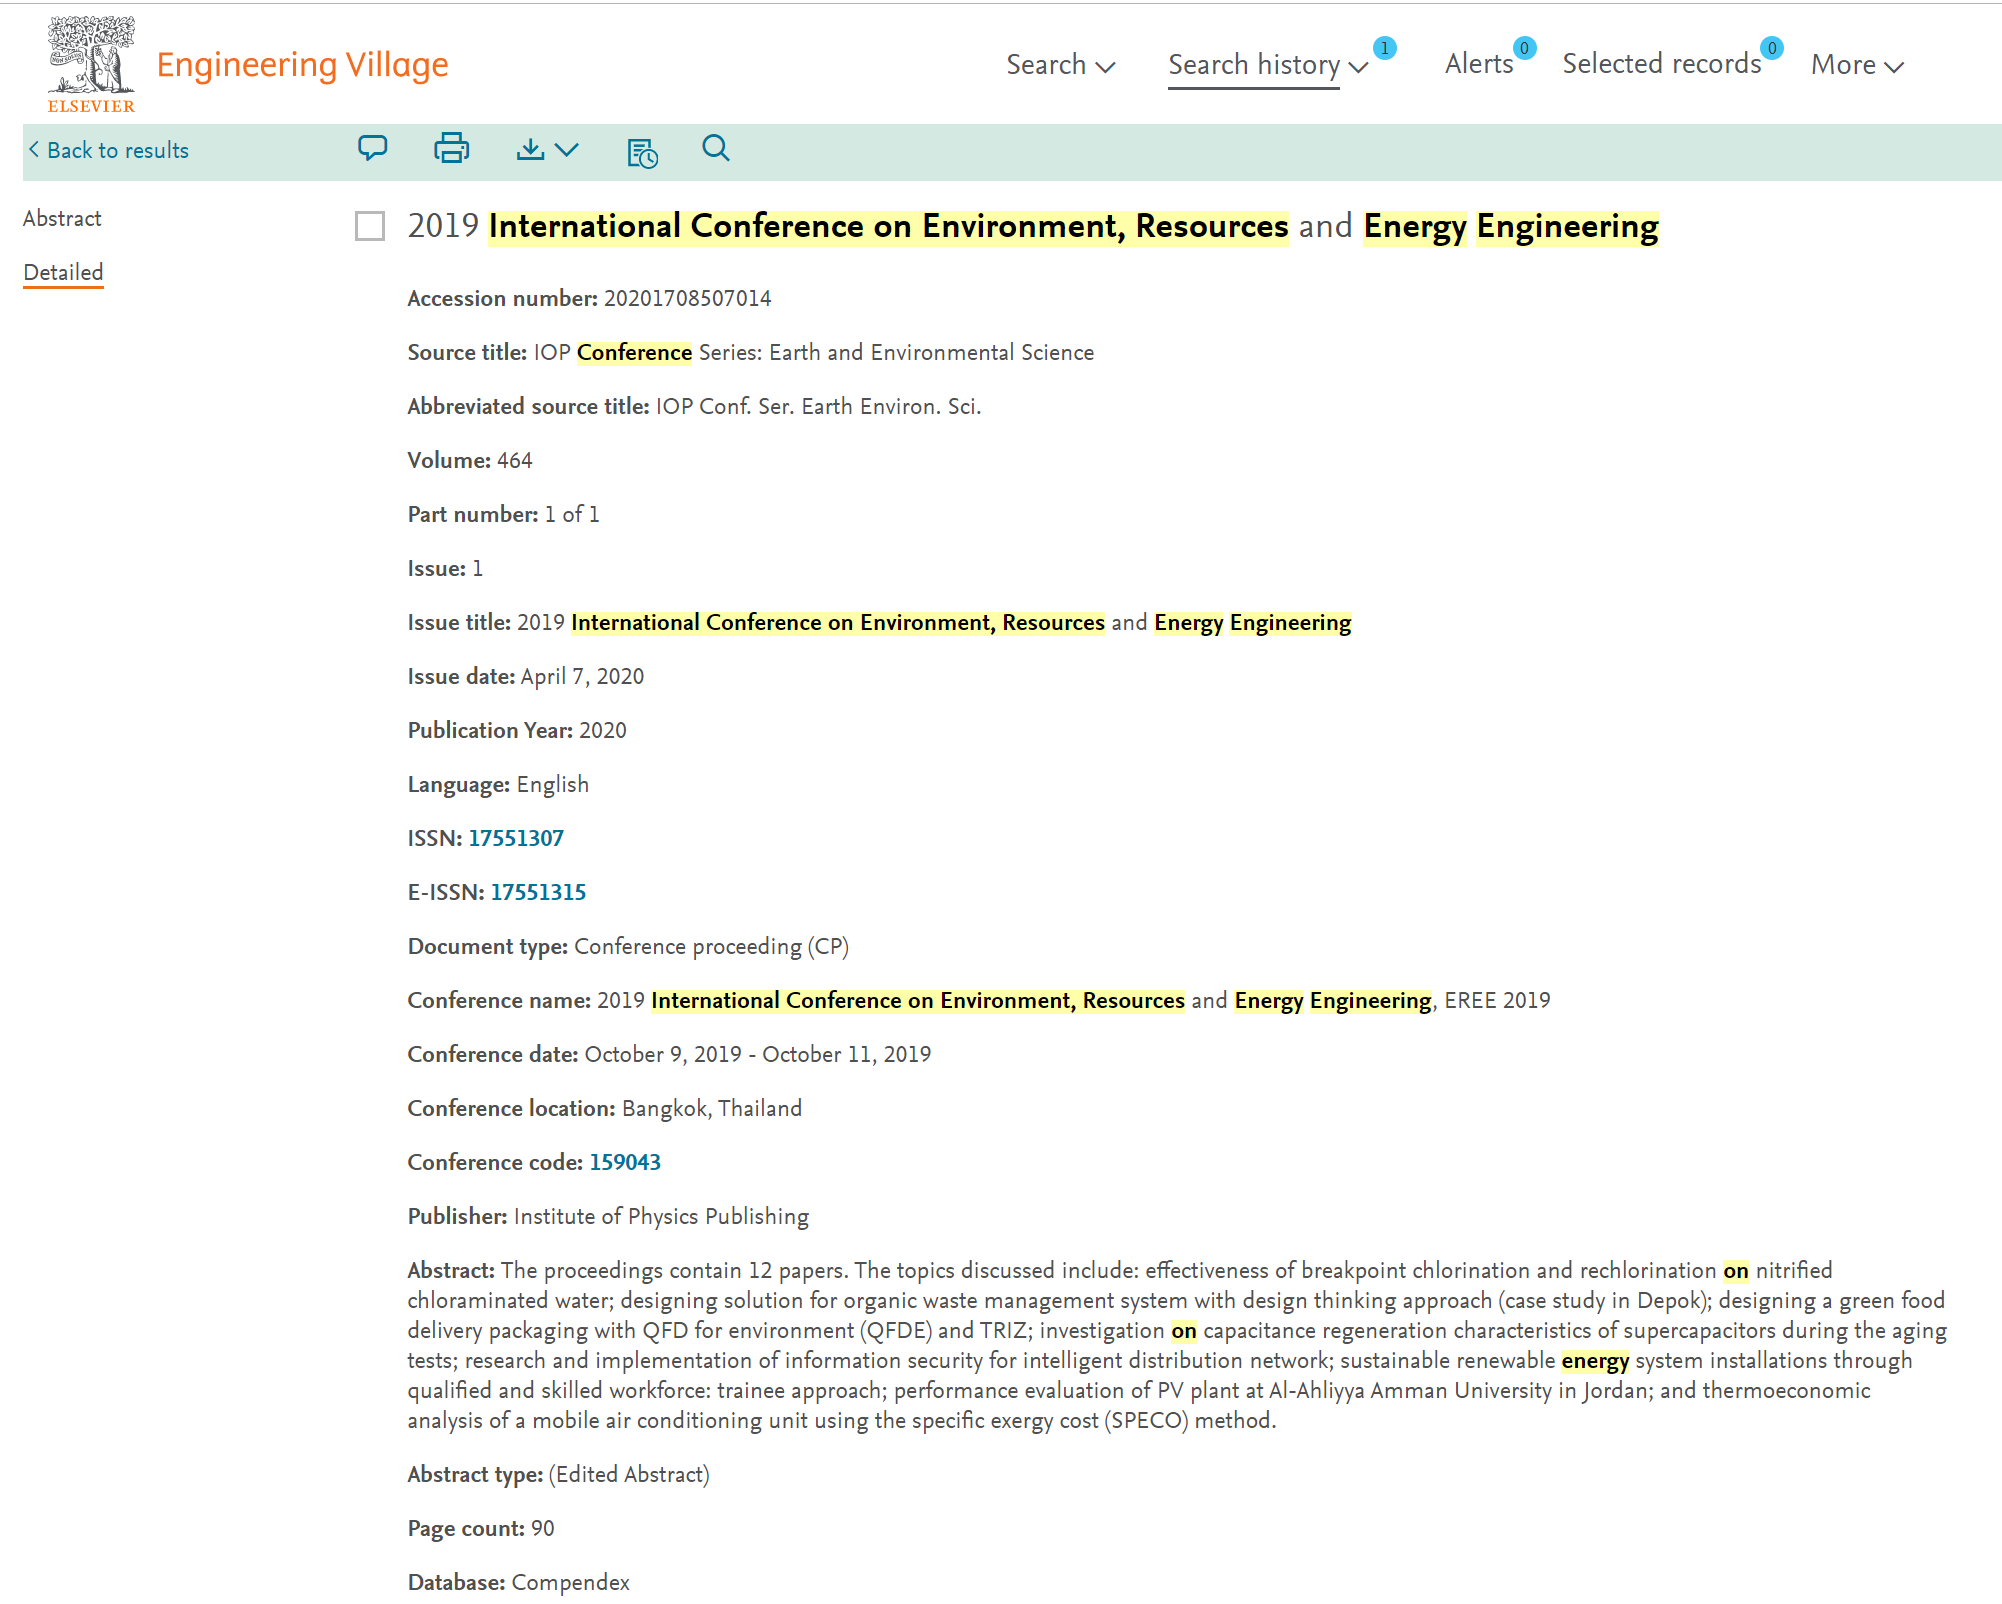Viewport: 2002px width, 1604px height.
Task: Click 'Conference proceeding (CP)' document type
Action: pyautogui.click(x=711, y=946)
